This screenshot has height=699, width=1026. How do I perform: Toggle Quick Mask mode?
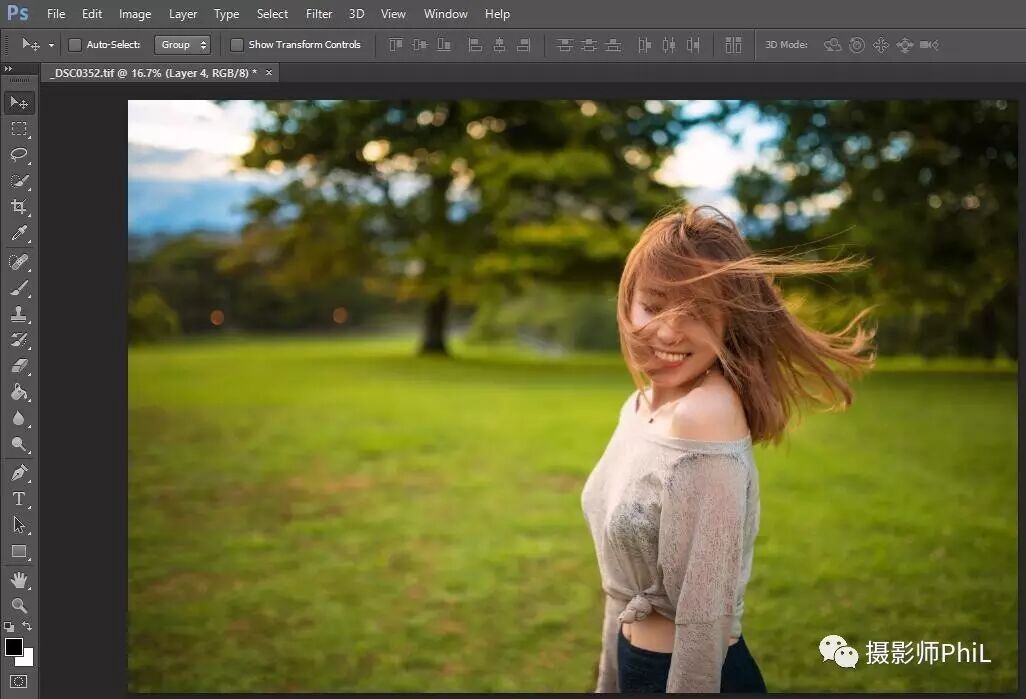point(19,682)
